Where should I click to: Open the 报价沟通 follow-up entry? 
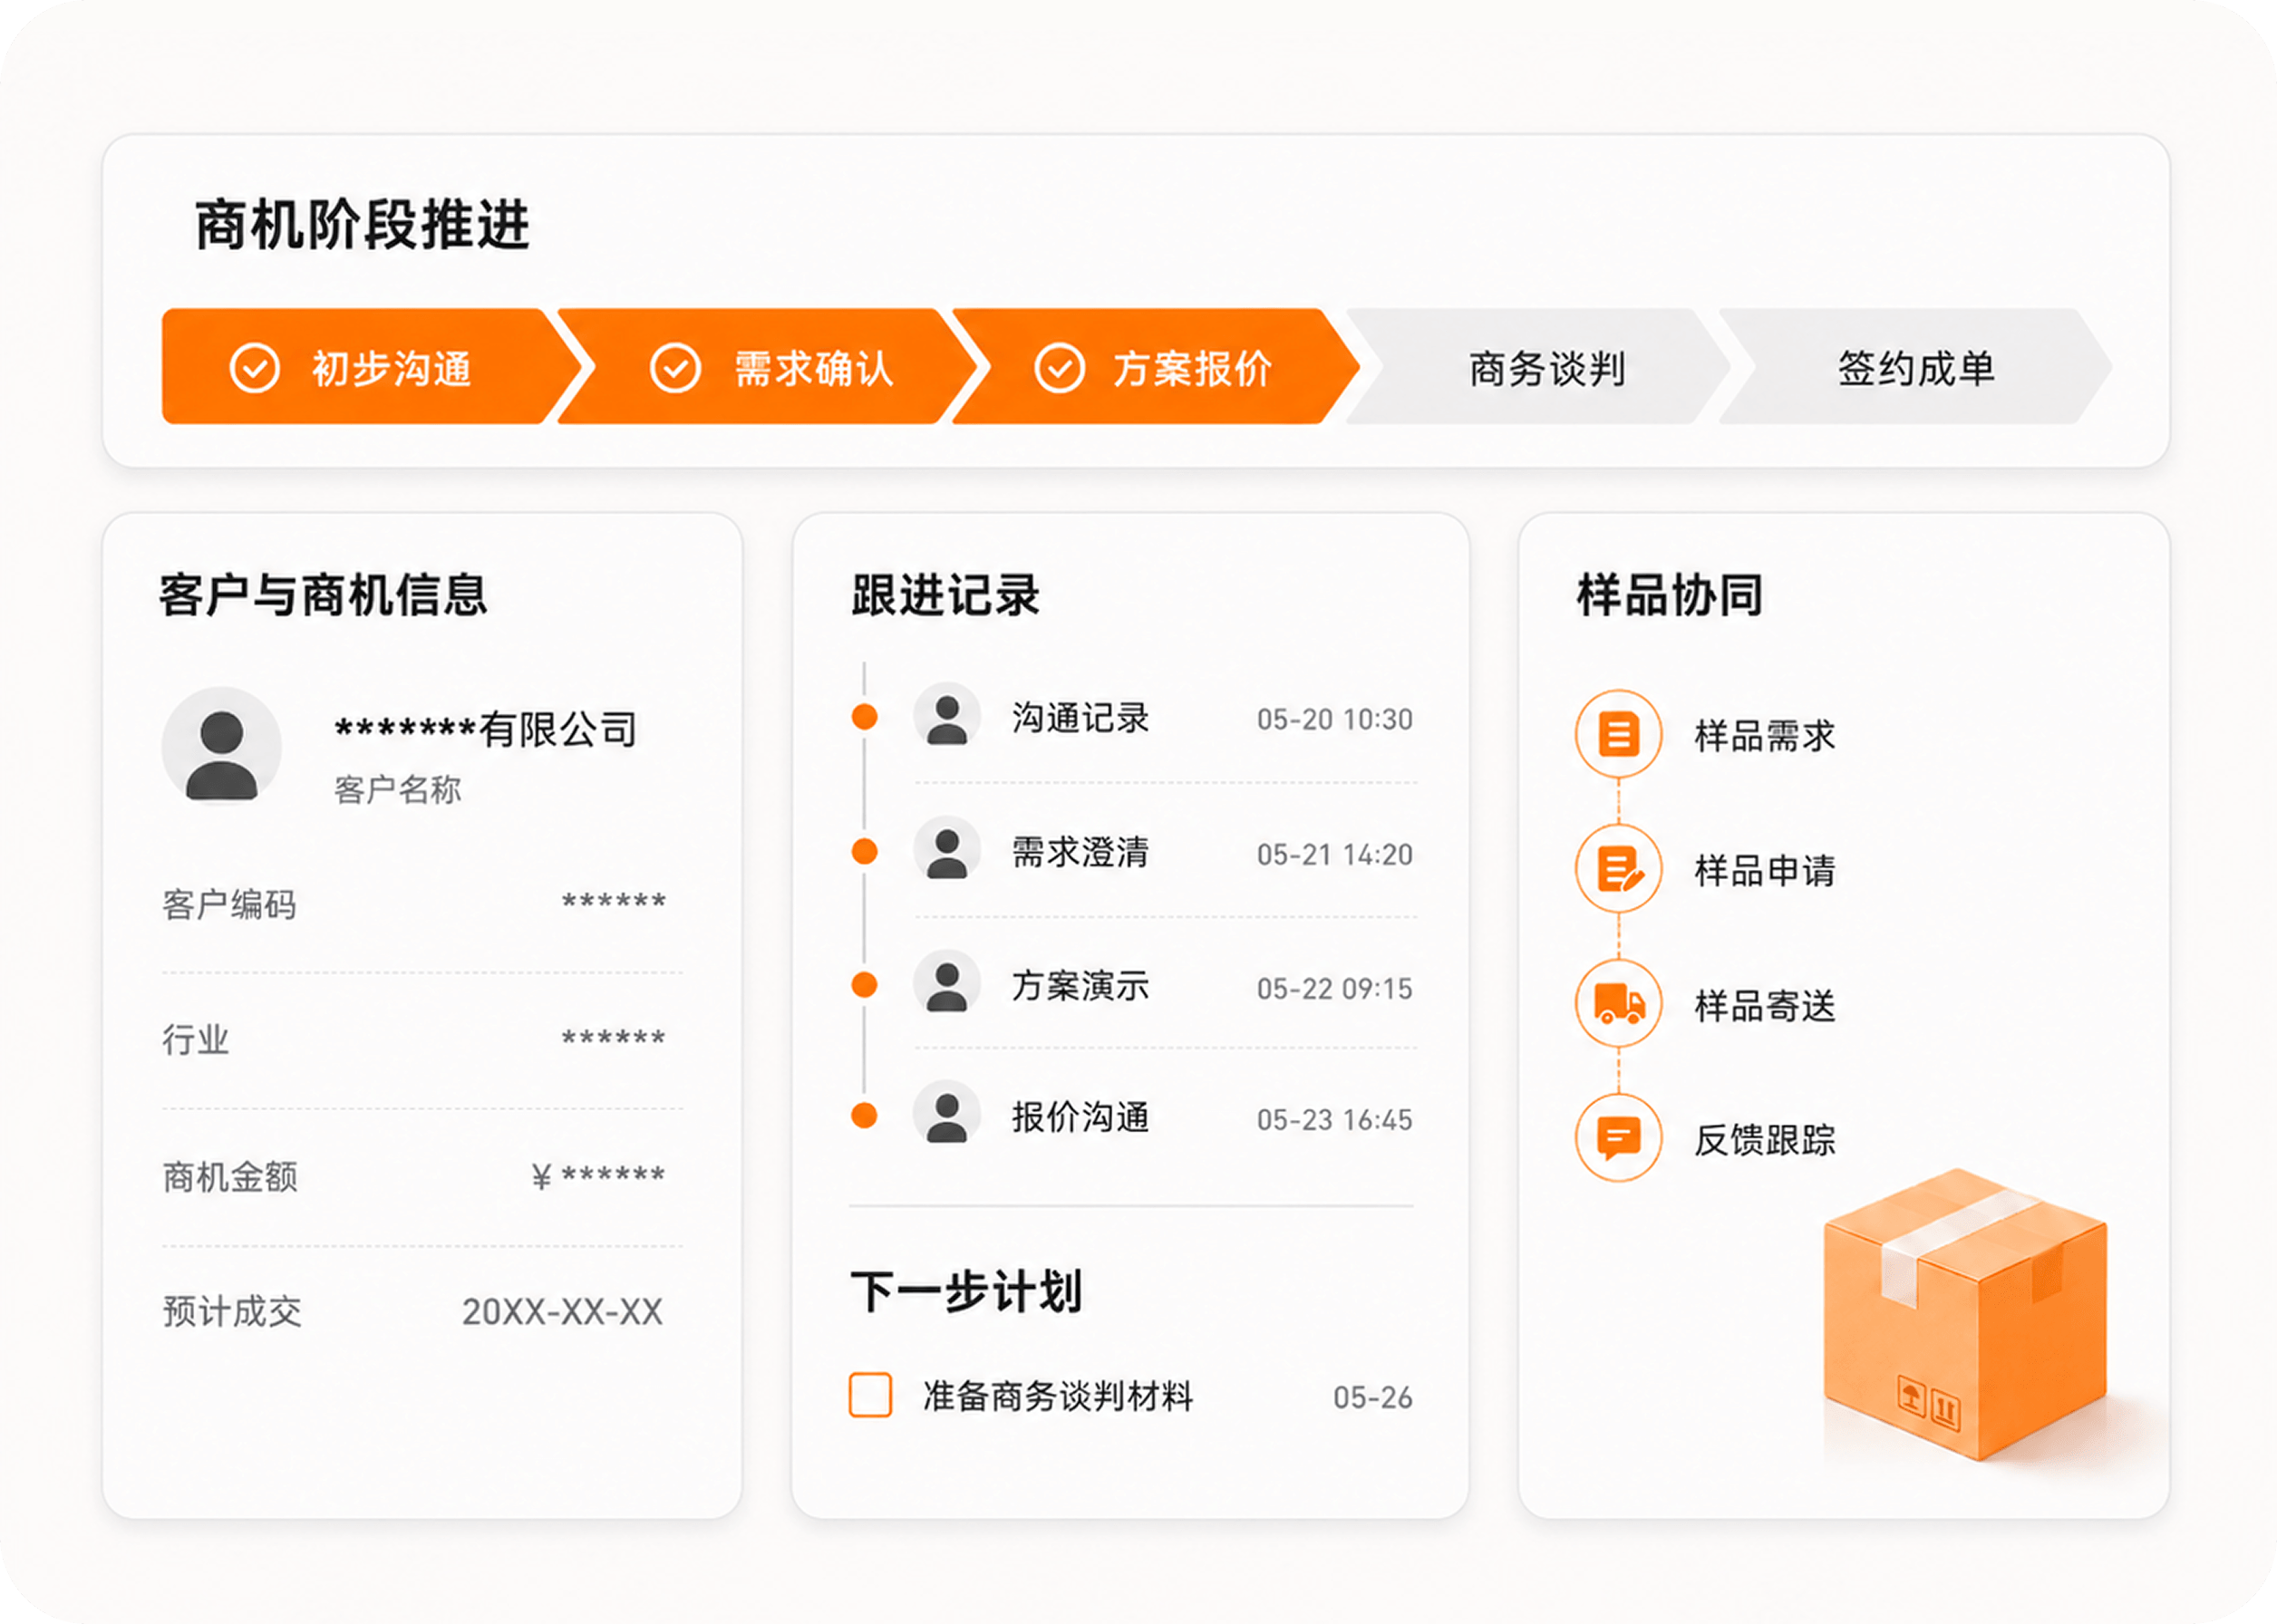(1080, 1117)
